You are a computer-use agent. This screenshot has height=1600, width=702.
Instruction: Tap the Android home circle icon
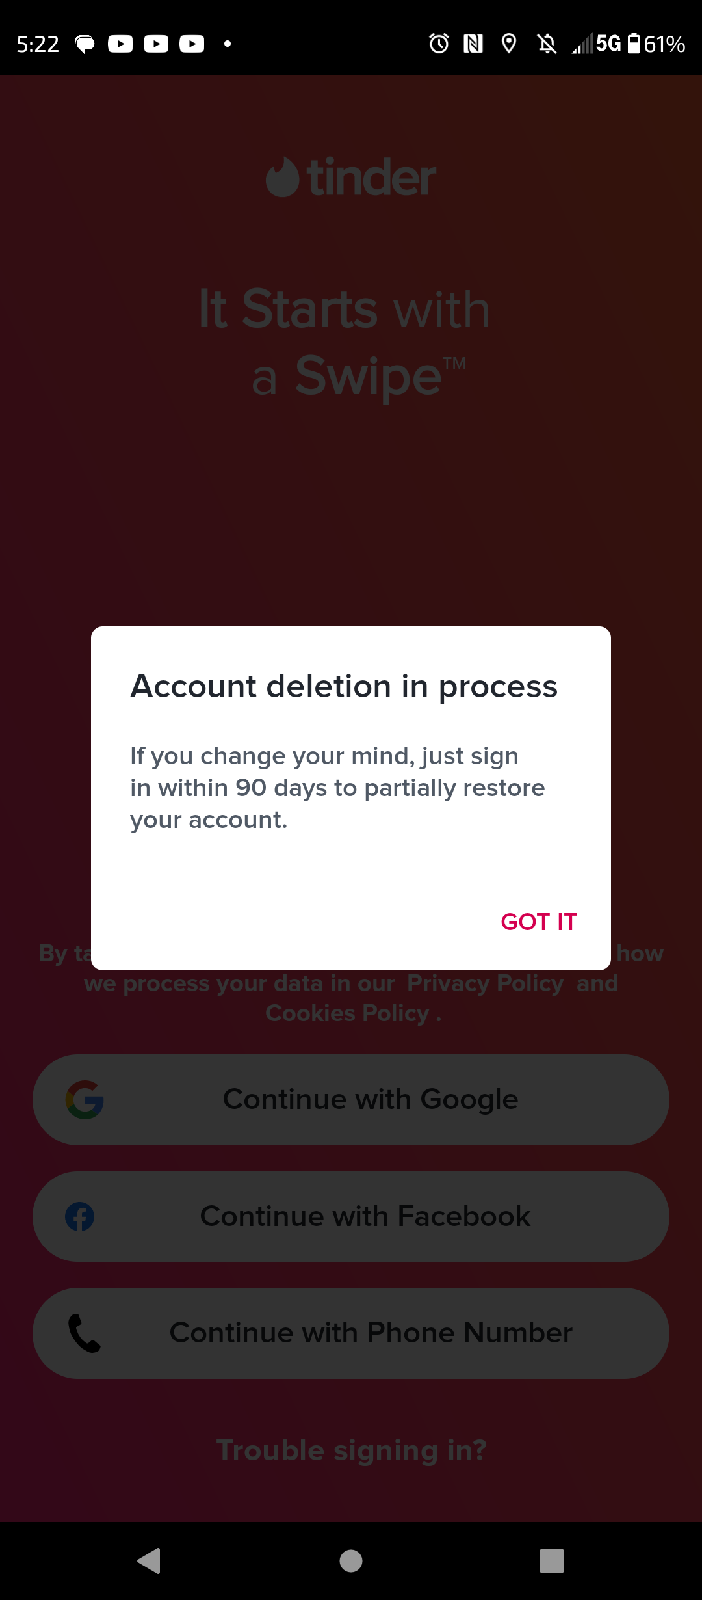click(x=351, y=1561)
